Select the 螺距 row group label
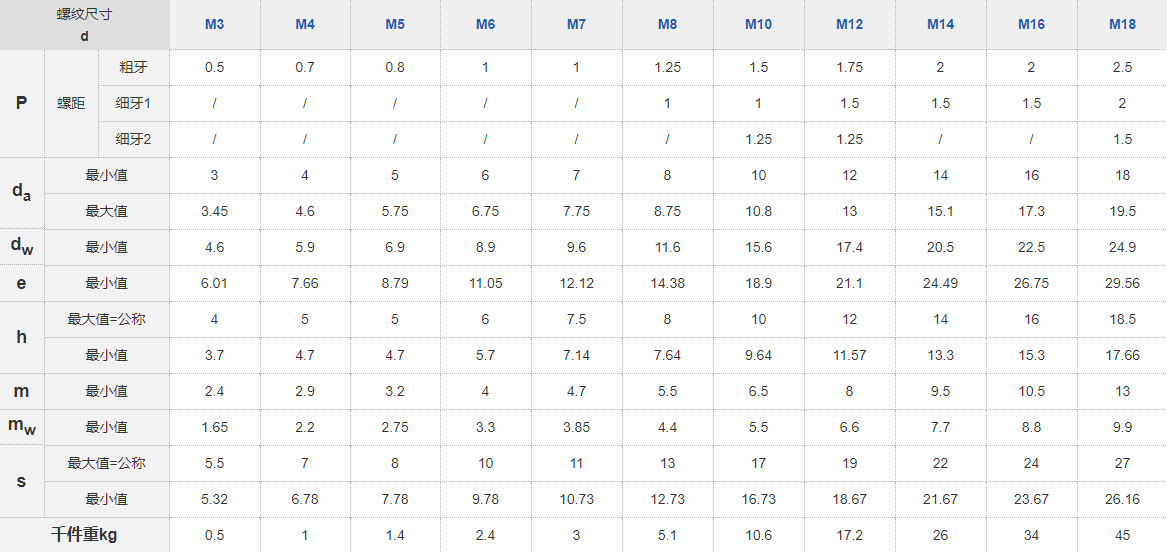The image size is (1167, 552). pos(71,103)
